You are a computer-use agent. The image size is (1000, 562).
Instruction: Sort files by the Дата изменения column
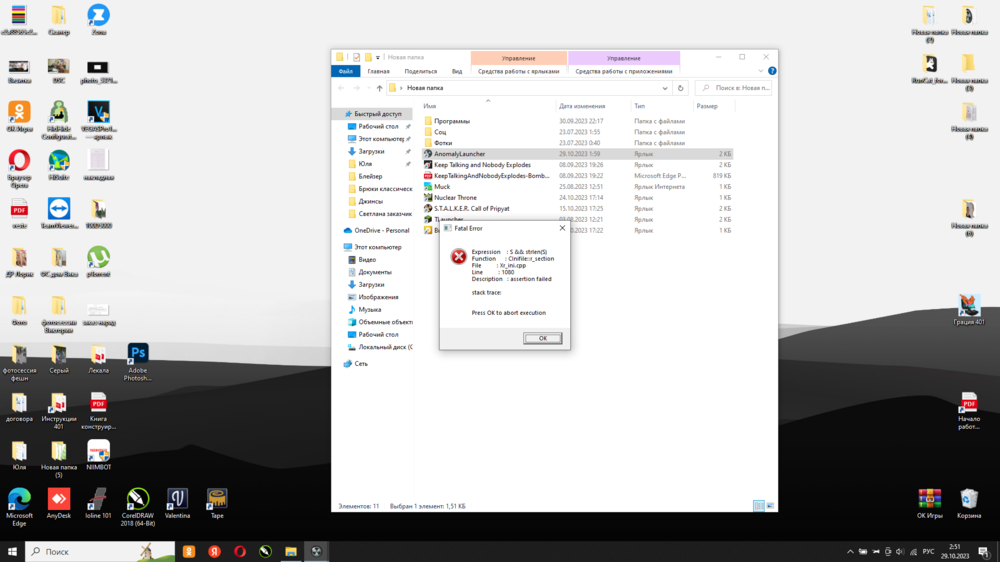pyautogui.click(x=582, y=105)
